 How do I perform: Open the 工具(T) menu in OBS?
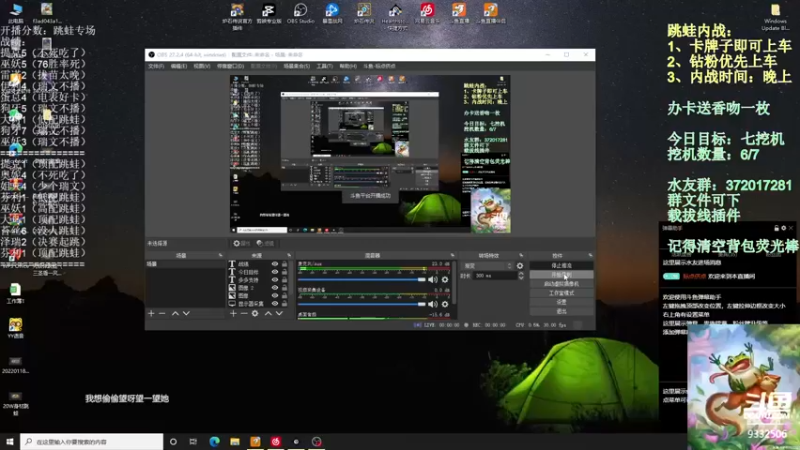pos(324,66)
